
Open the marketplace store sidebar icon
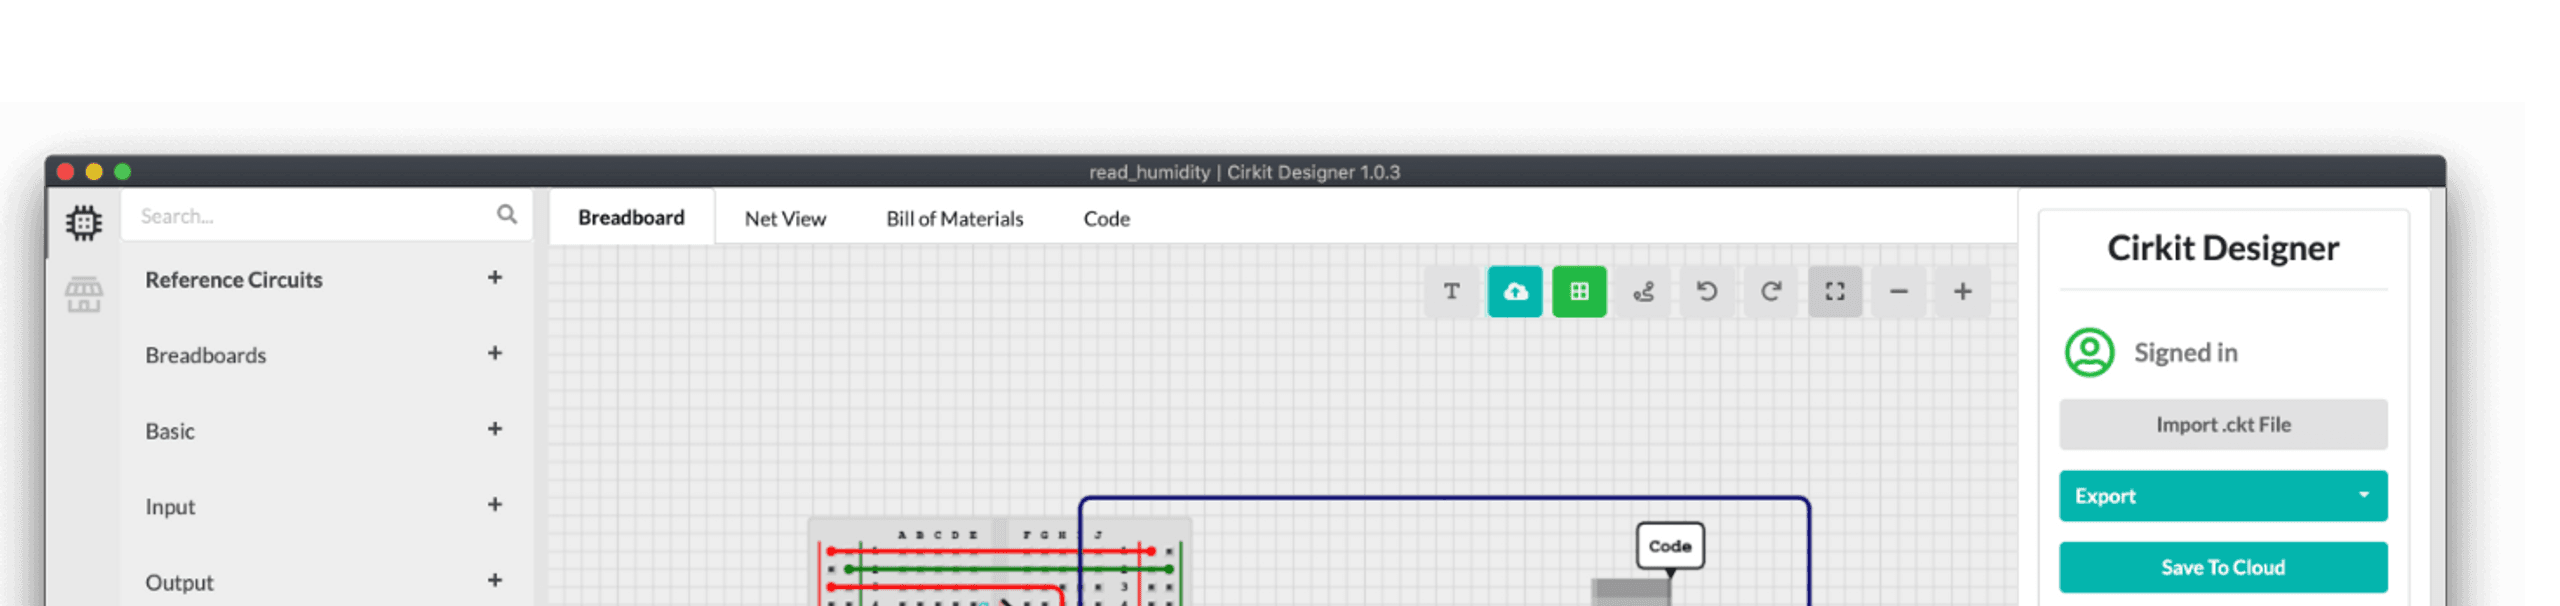84,295
